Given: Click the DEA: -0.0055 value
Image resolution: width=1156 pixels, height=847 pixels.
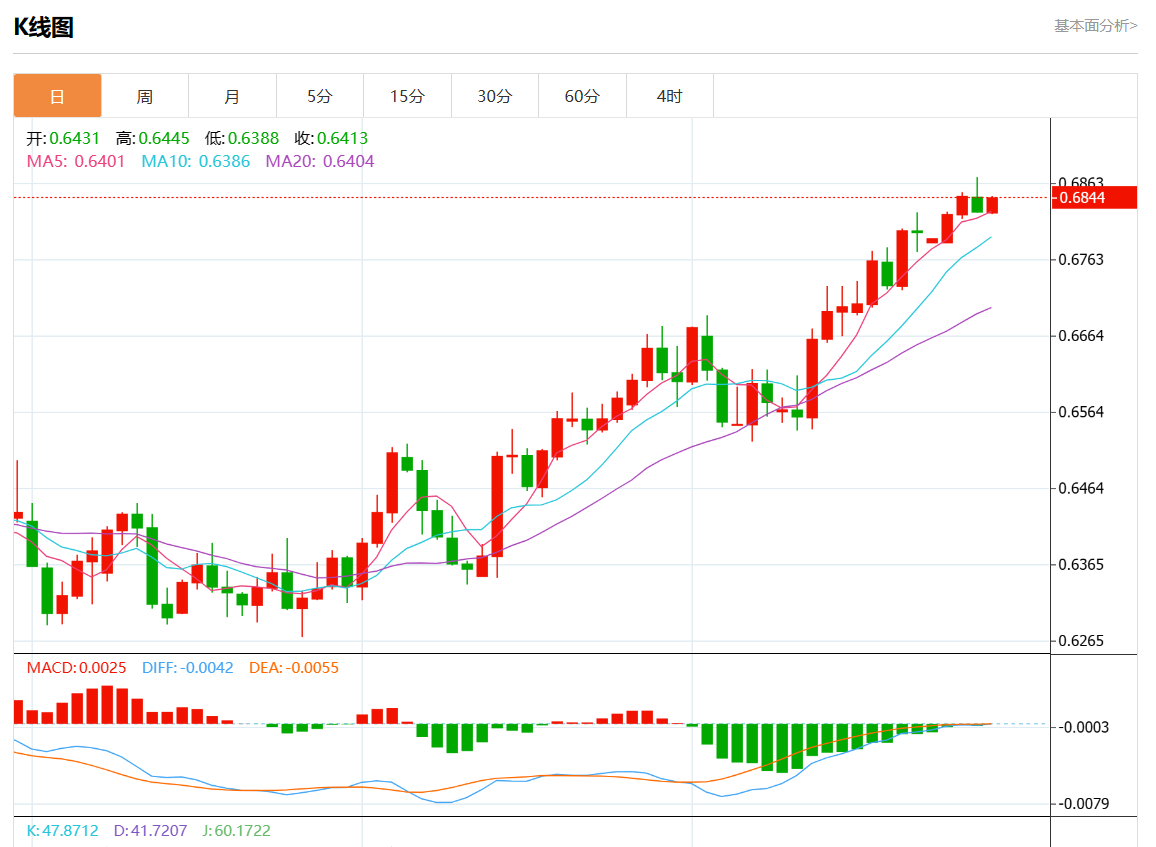Looking at the screenshot, I should click(294, 668).
